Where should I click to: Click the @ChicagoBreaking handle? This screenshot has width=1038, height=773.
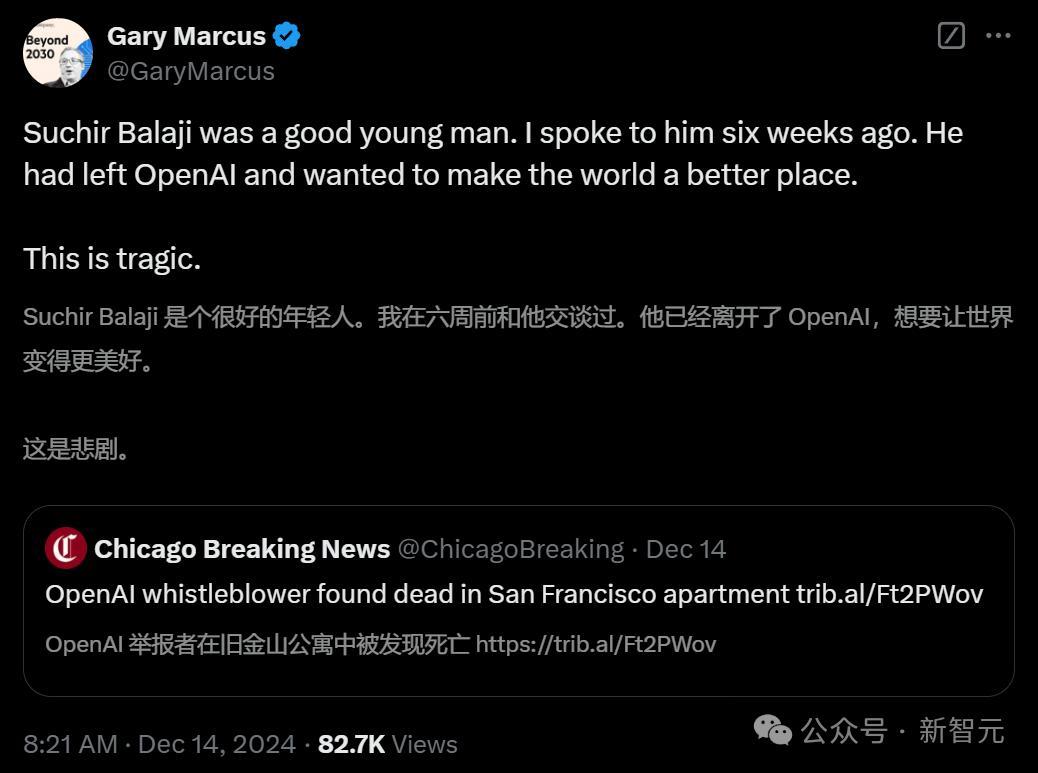[510, 549]
